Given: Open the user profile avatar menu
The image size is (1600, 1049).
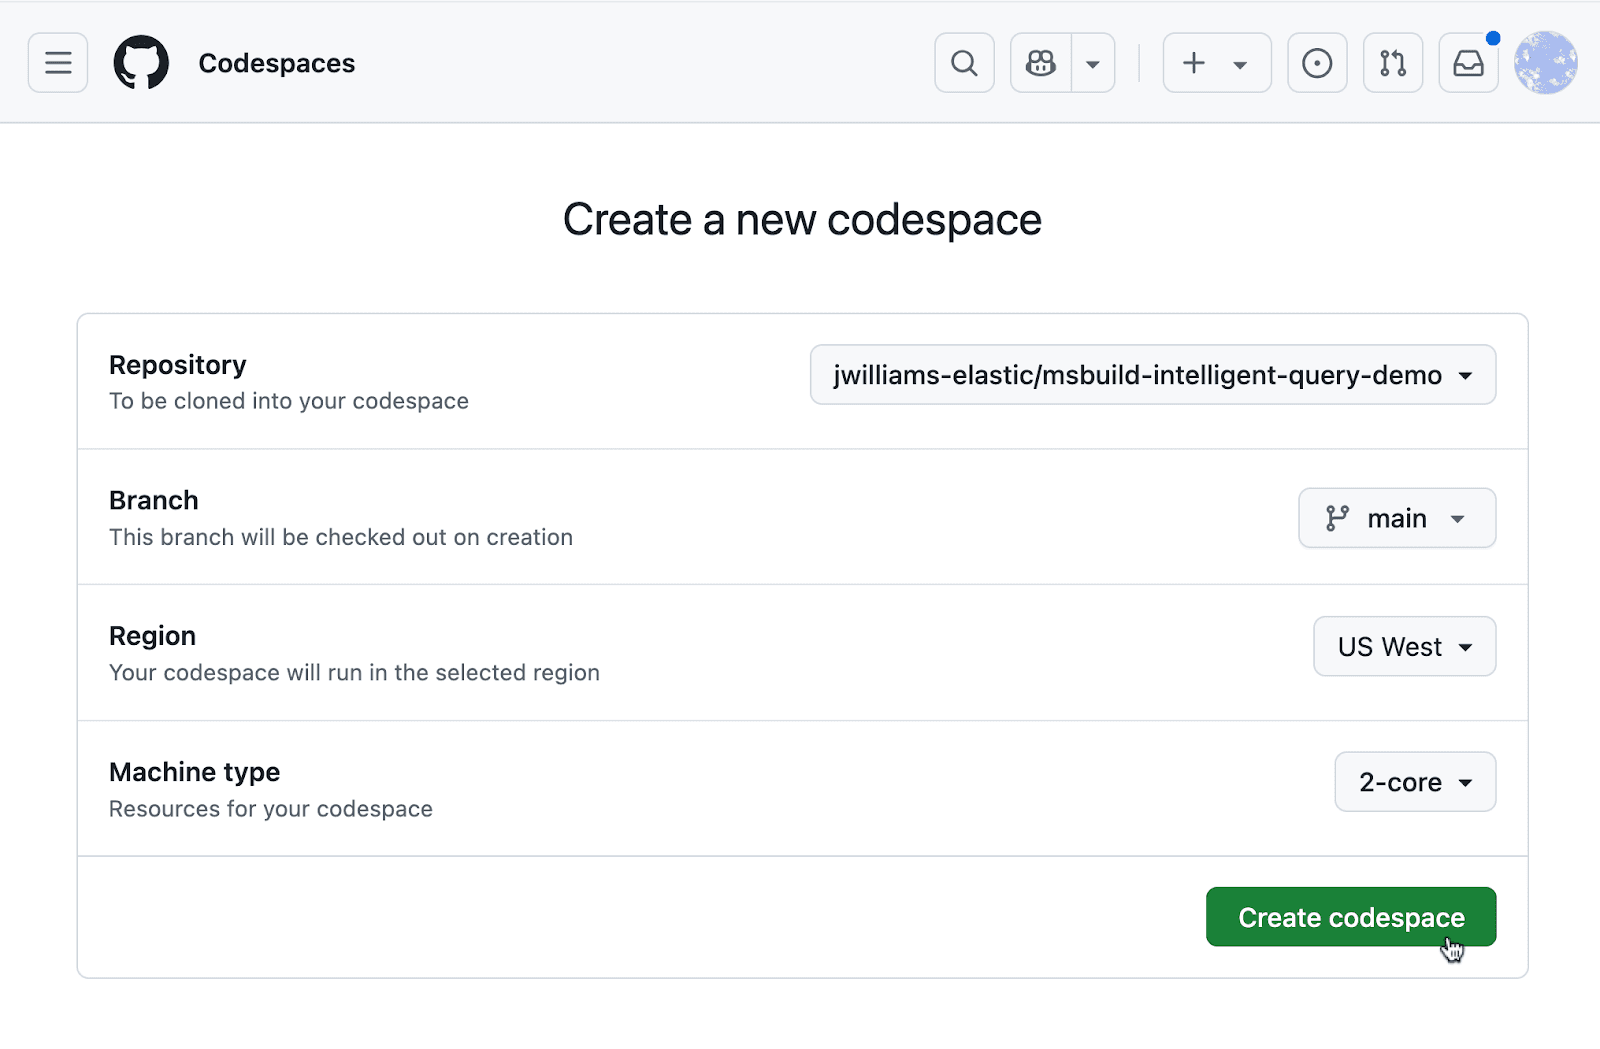Looking at the screenshot, I should (1545, 63).
